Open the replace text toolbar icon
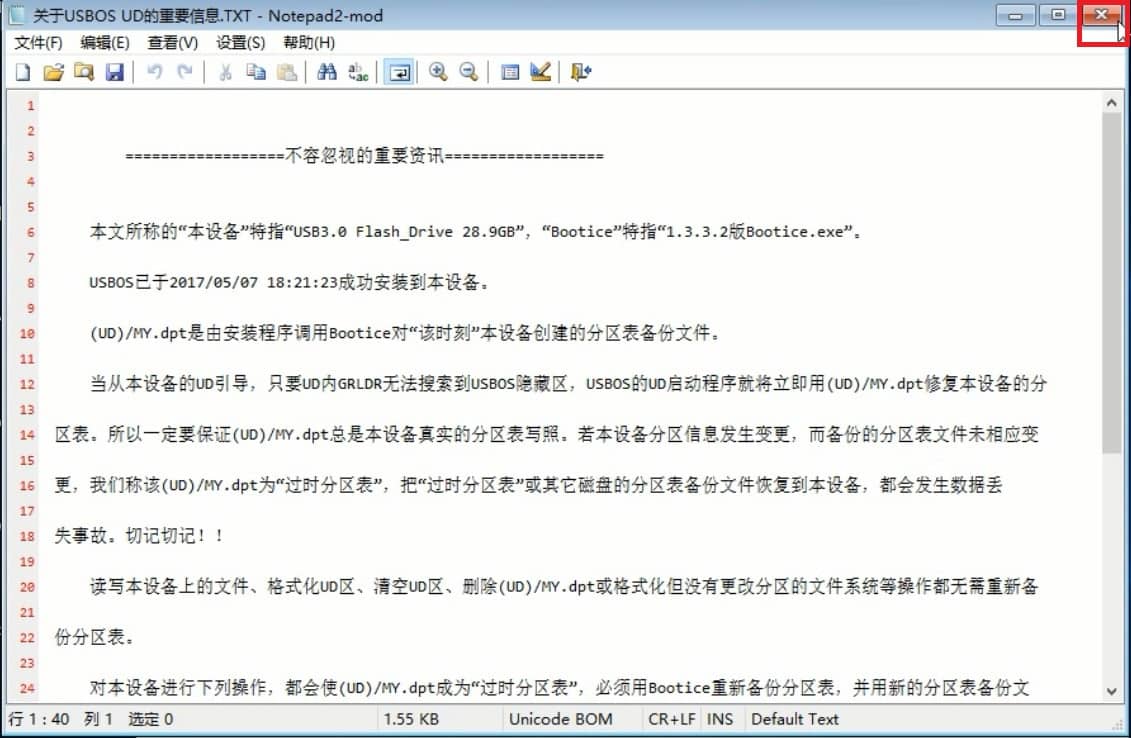1131x738 pixels. pos(358,72)
